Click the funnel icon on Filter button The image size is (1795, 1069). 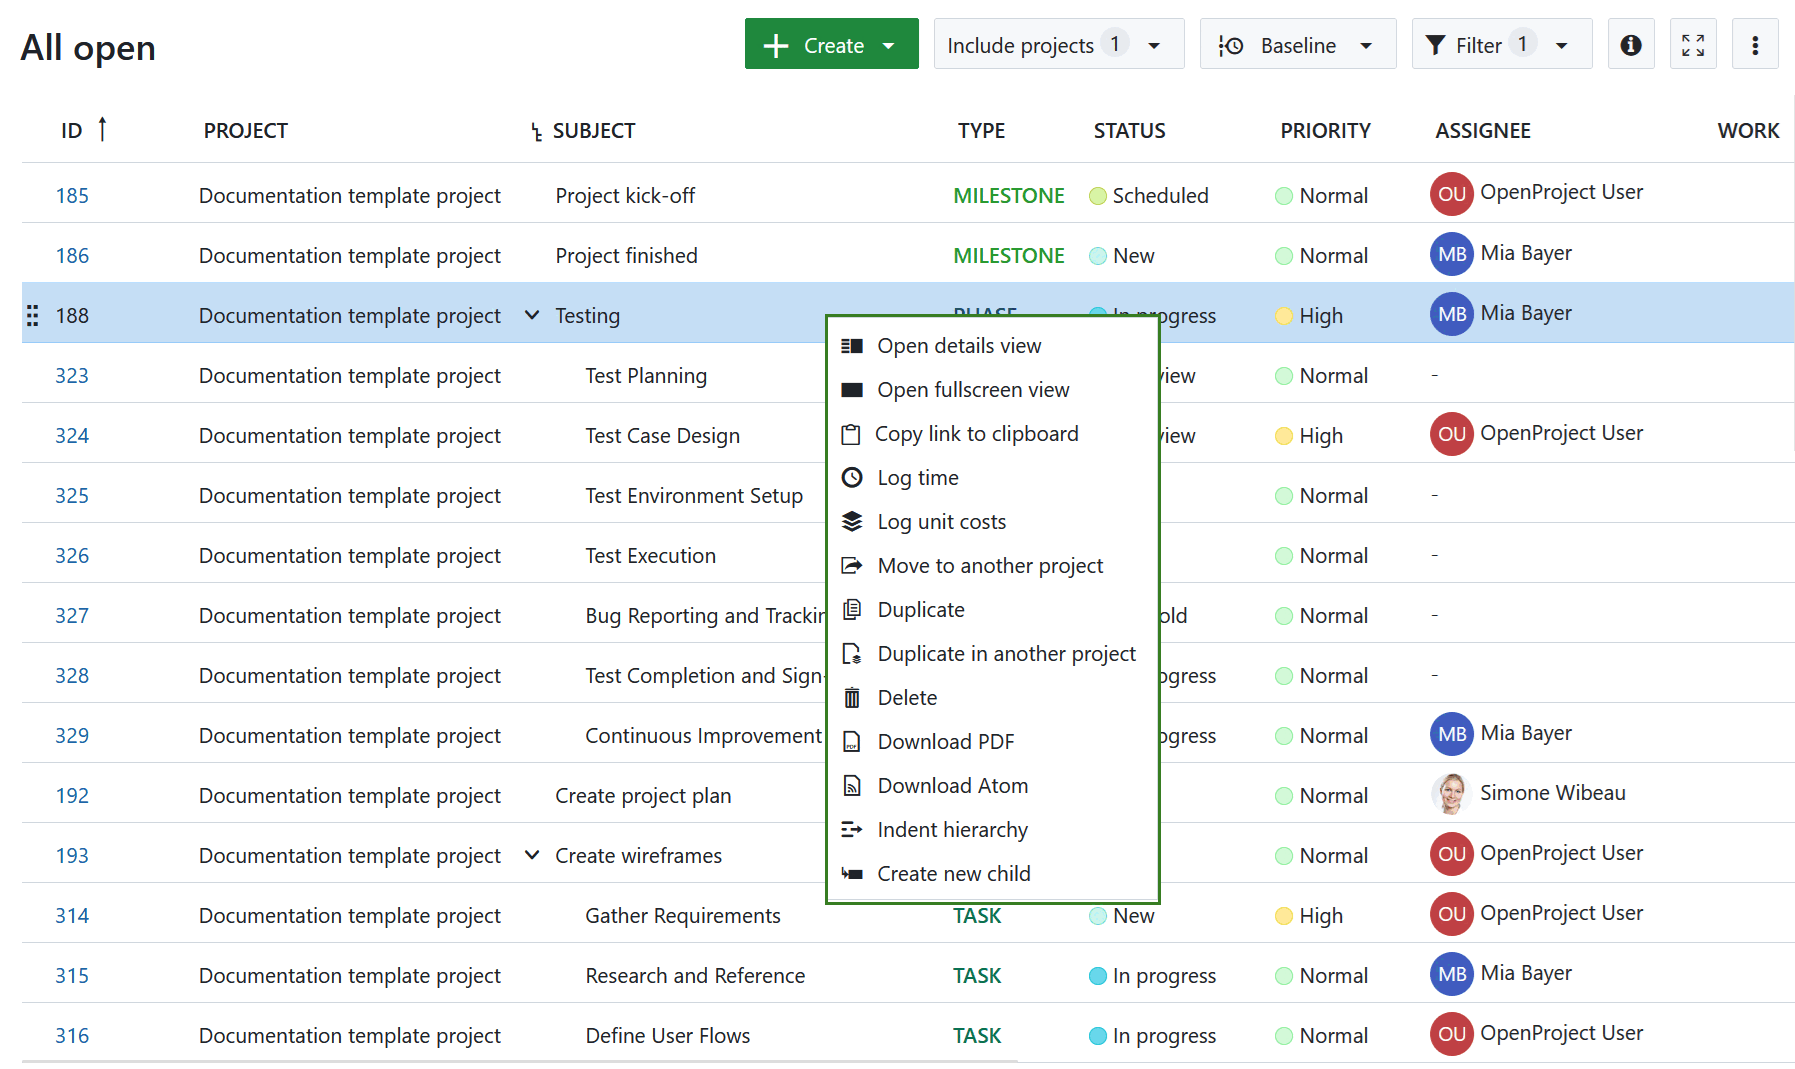click(1437, 44)
